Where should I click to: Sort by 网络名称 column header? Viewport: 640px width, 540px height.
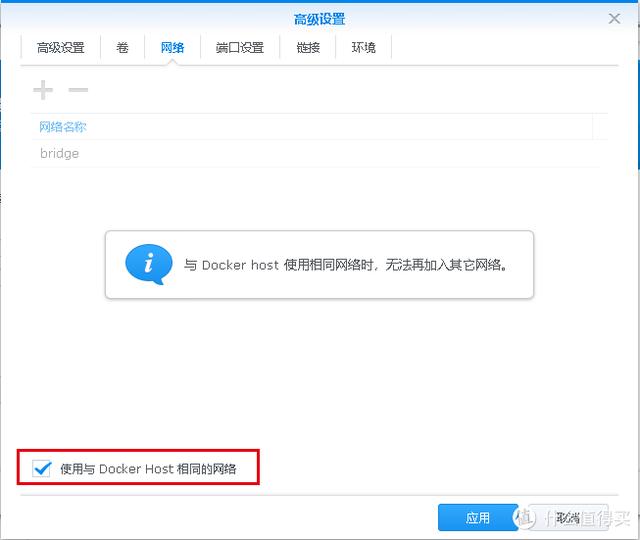[312, 127]
